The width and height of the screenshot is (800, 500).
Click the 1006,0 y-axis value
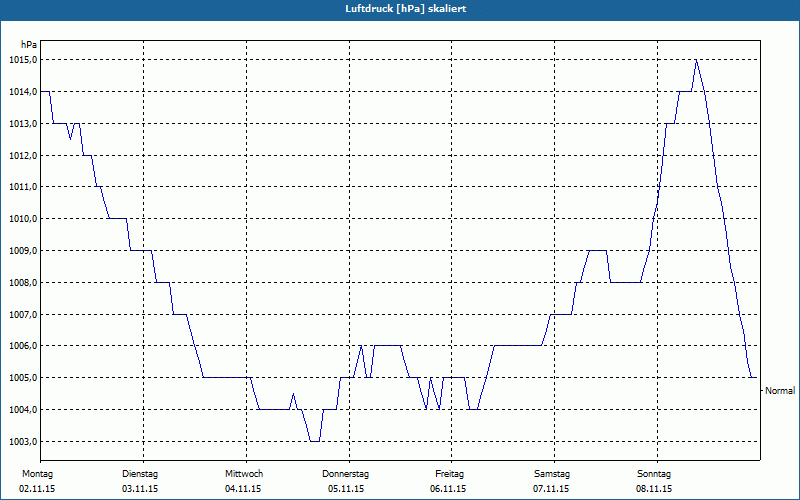pos(23,346)
